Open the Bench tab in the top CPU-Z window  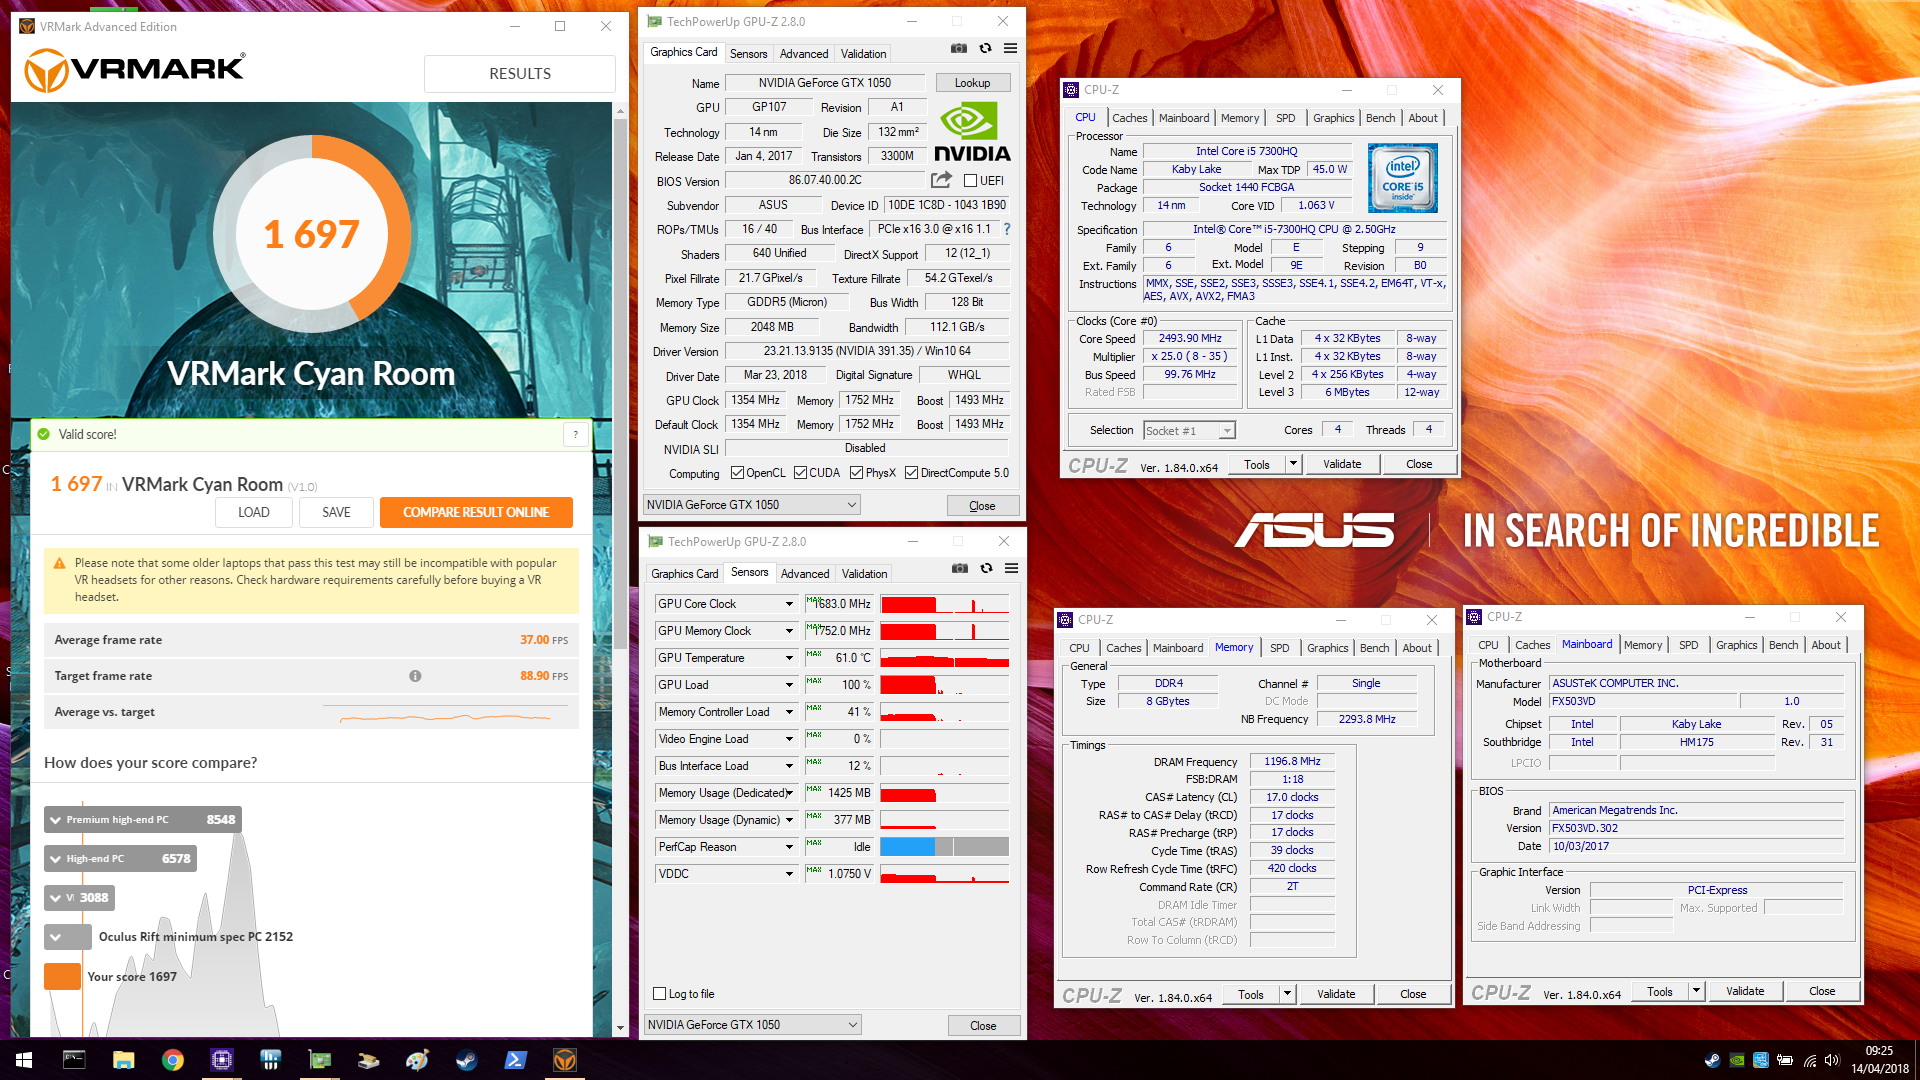point(1380,118)
